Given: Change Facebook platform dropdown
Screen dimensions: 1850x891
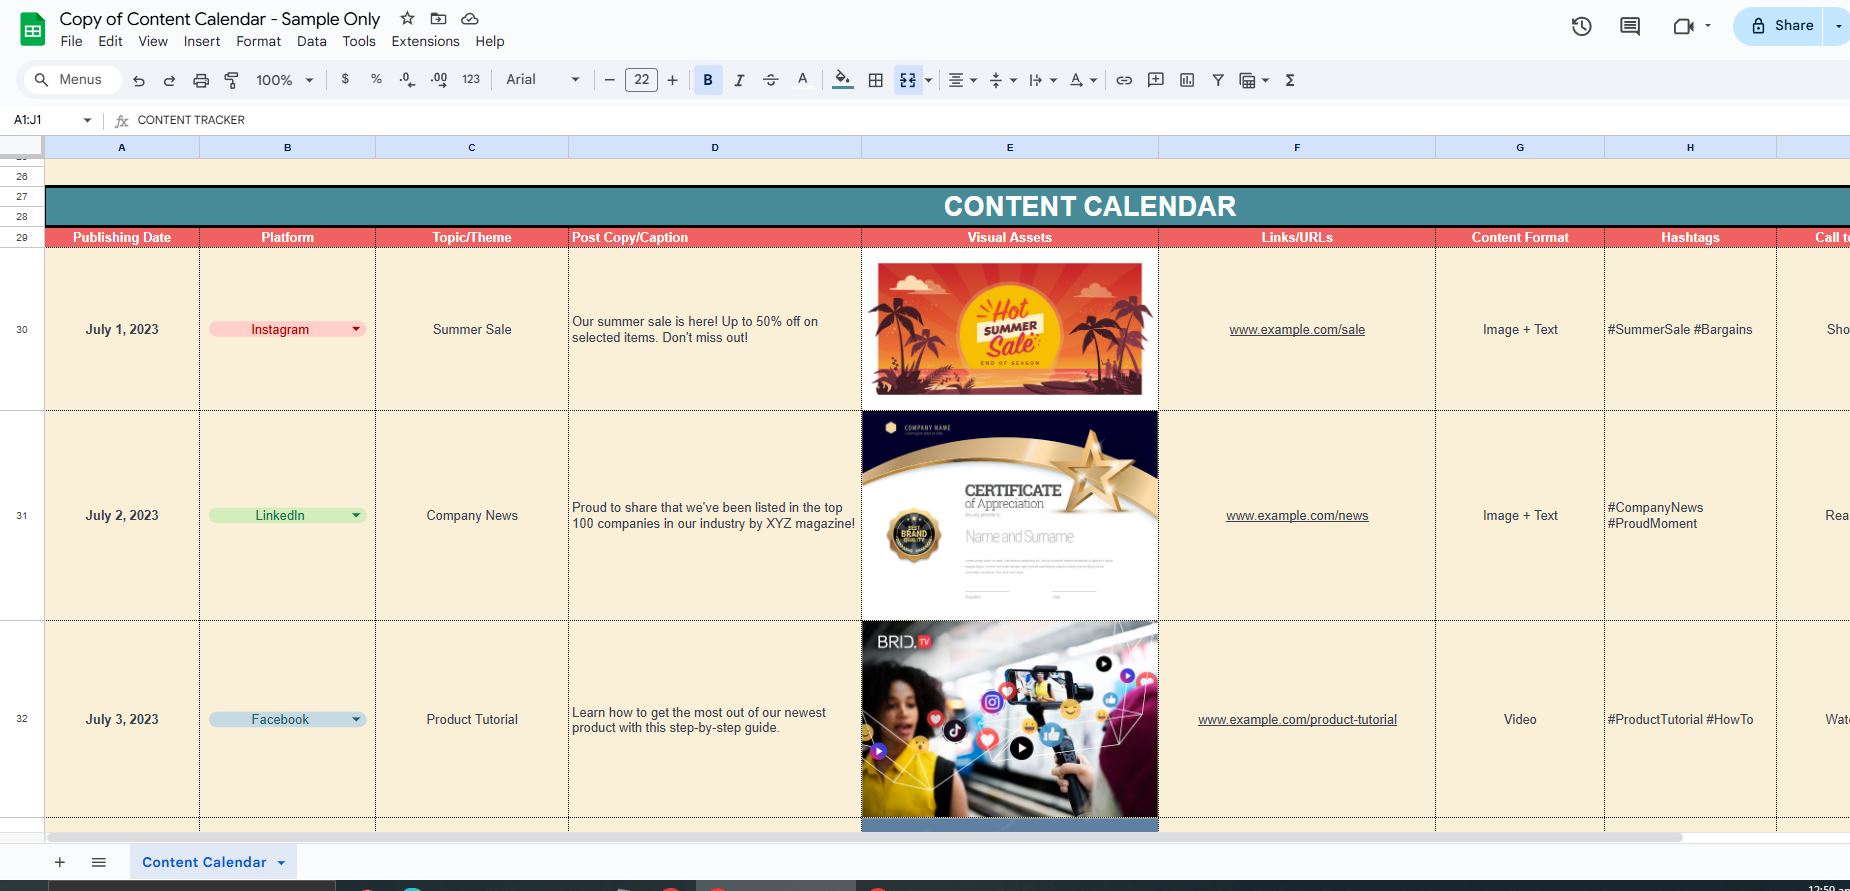Looking at the screenshot, I should (x=286, y=719).
